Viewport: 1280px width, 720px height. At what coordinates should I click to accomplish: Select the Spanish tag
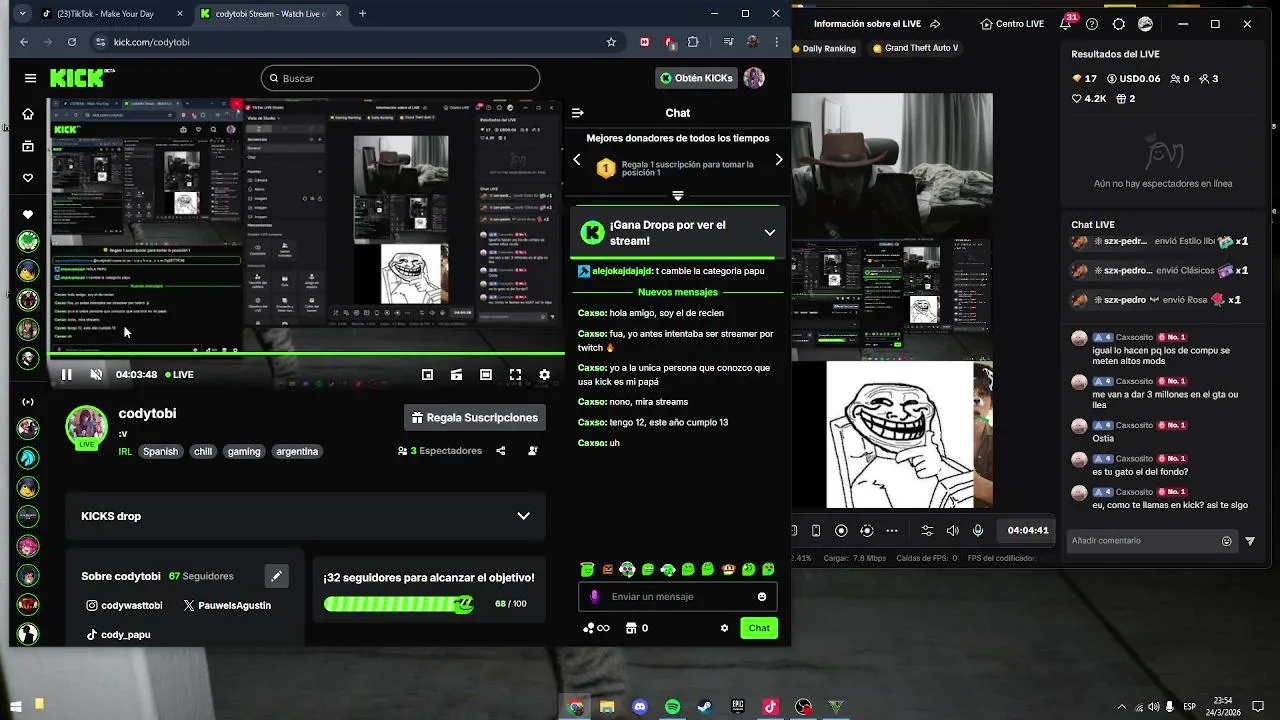160,451
